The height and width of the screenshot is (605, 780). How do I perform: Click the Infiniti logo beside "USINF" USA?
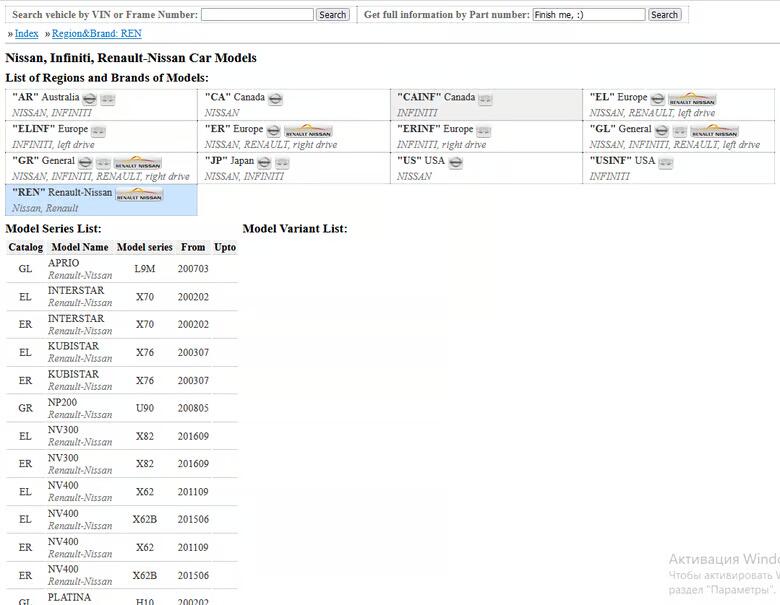coord(665,163)
